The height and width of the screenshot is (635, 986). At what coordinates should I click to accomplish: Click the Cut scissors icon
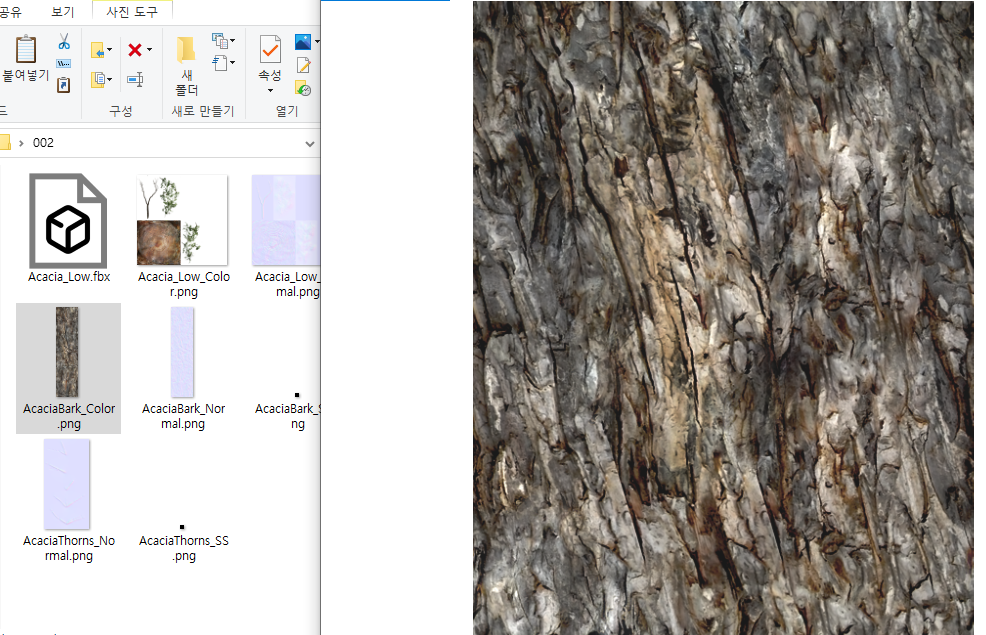point(64,41)
